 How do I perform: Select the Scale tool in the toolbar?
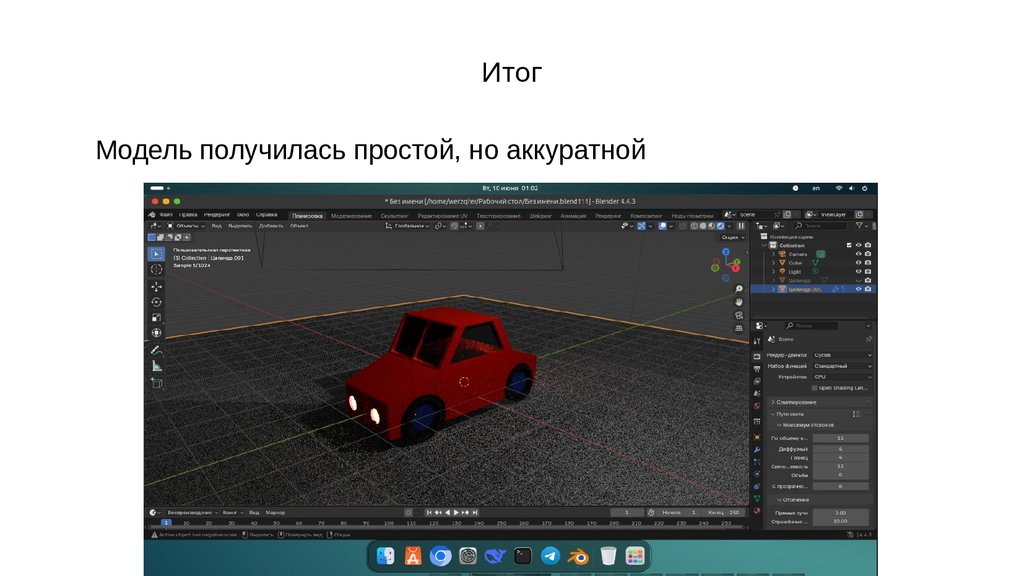(x=156, y=318)
